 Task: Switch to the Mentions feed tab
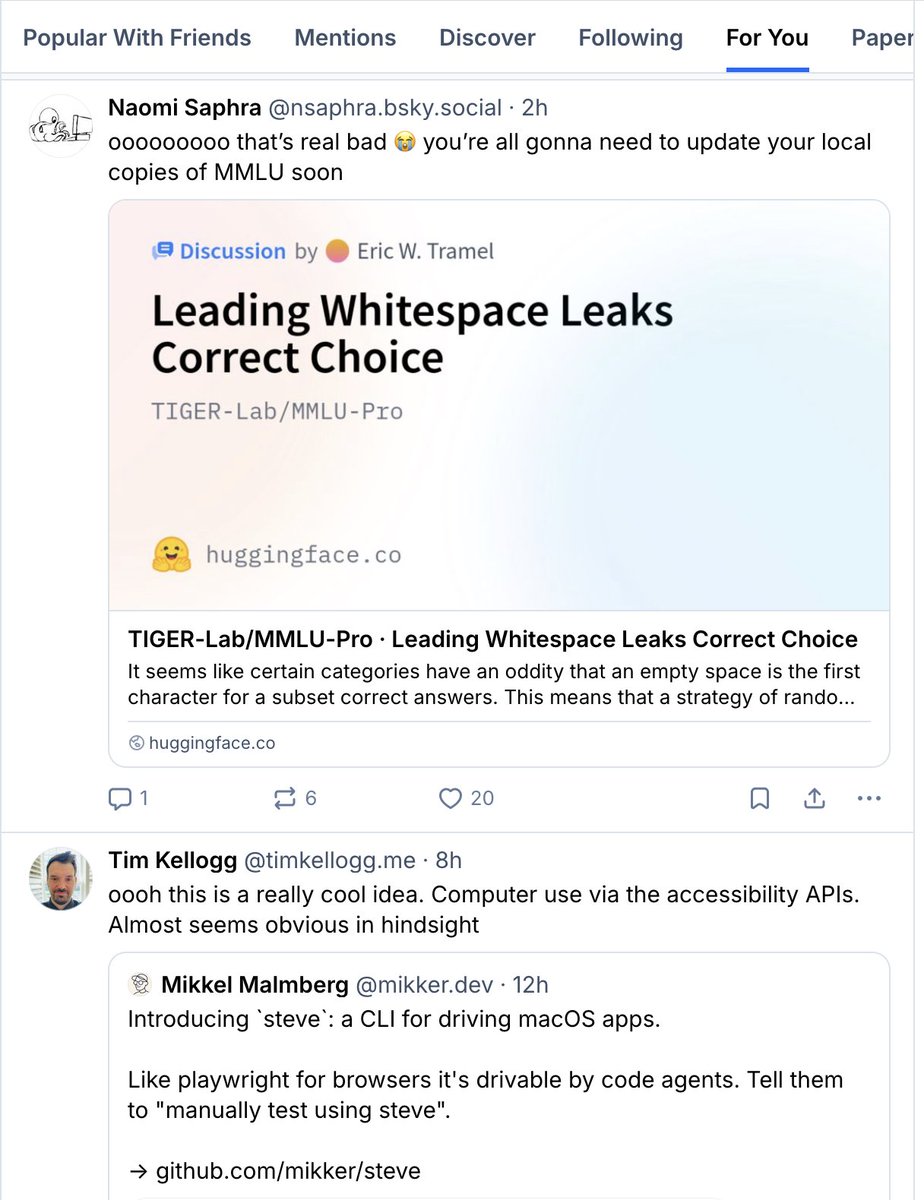[345, 38]
